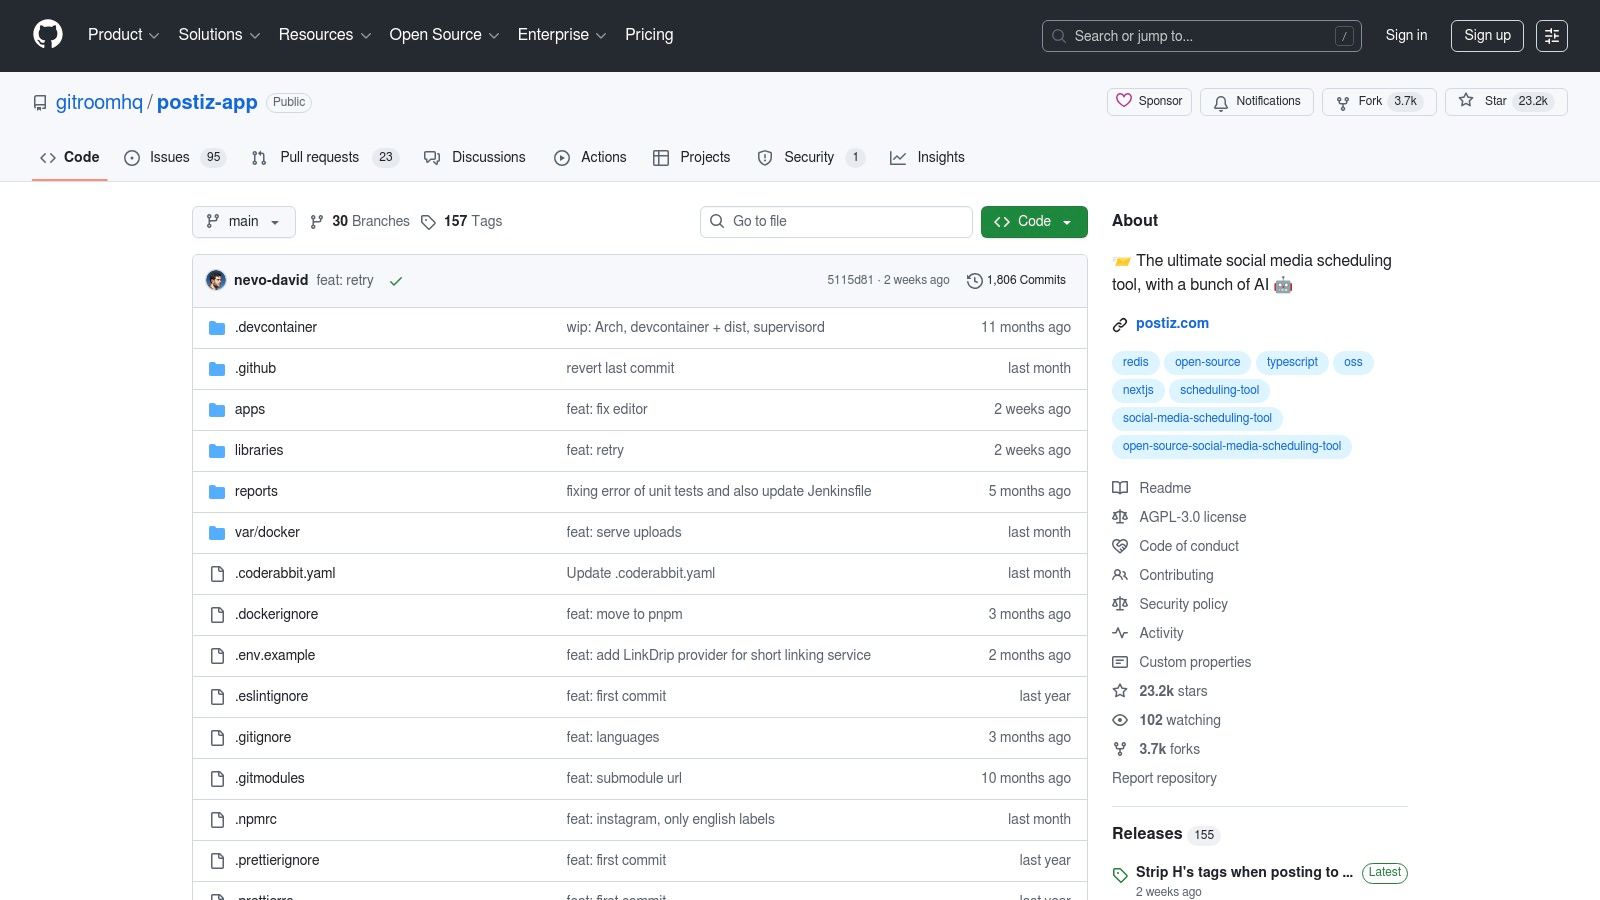The height and width of the screenshot is (900, 1600).
Task: Expand the Product menu
Action: (123, 35)
